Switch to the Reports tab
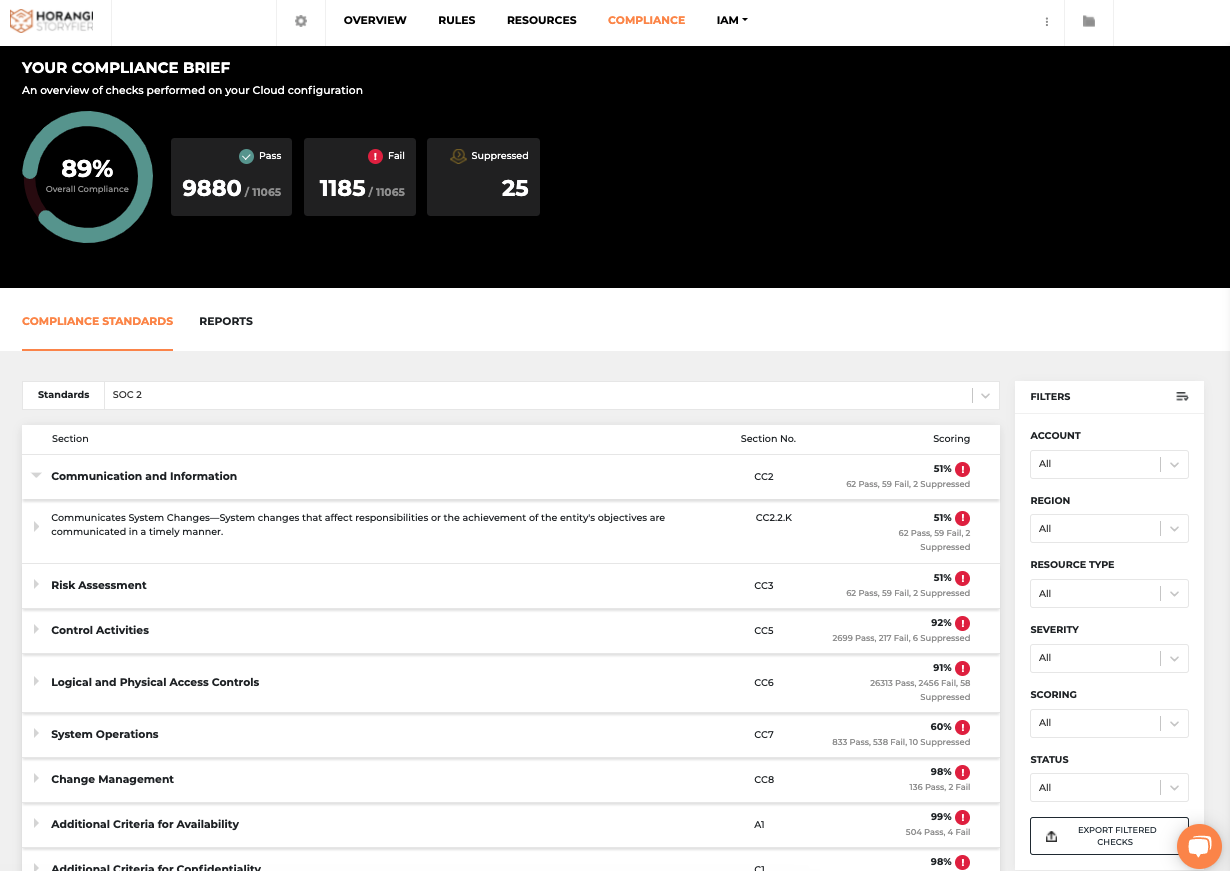Screen dimensions: 1230x871 pos(226,322)
